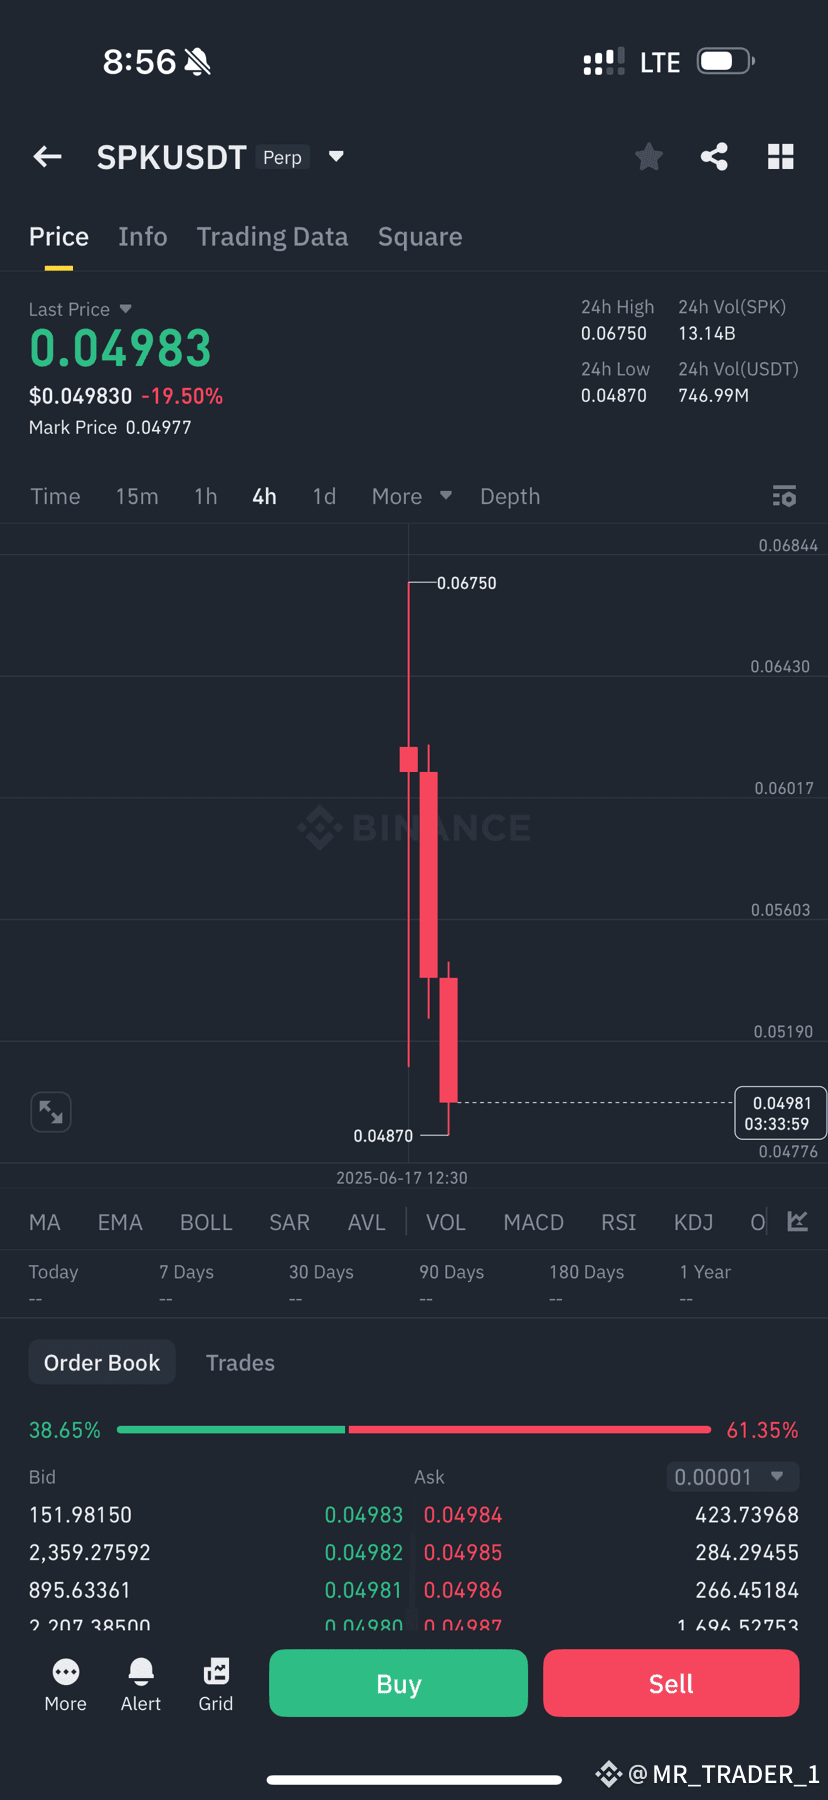828x1800 pixels.
Task: Click the back arrow to exit SPKUSDT view
Action: point(46,156)
